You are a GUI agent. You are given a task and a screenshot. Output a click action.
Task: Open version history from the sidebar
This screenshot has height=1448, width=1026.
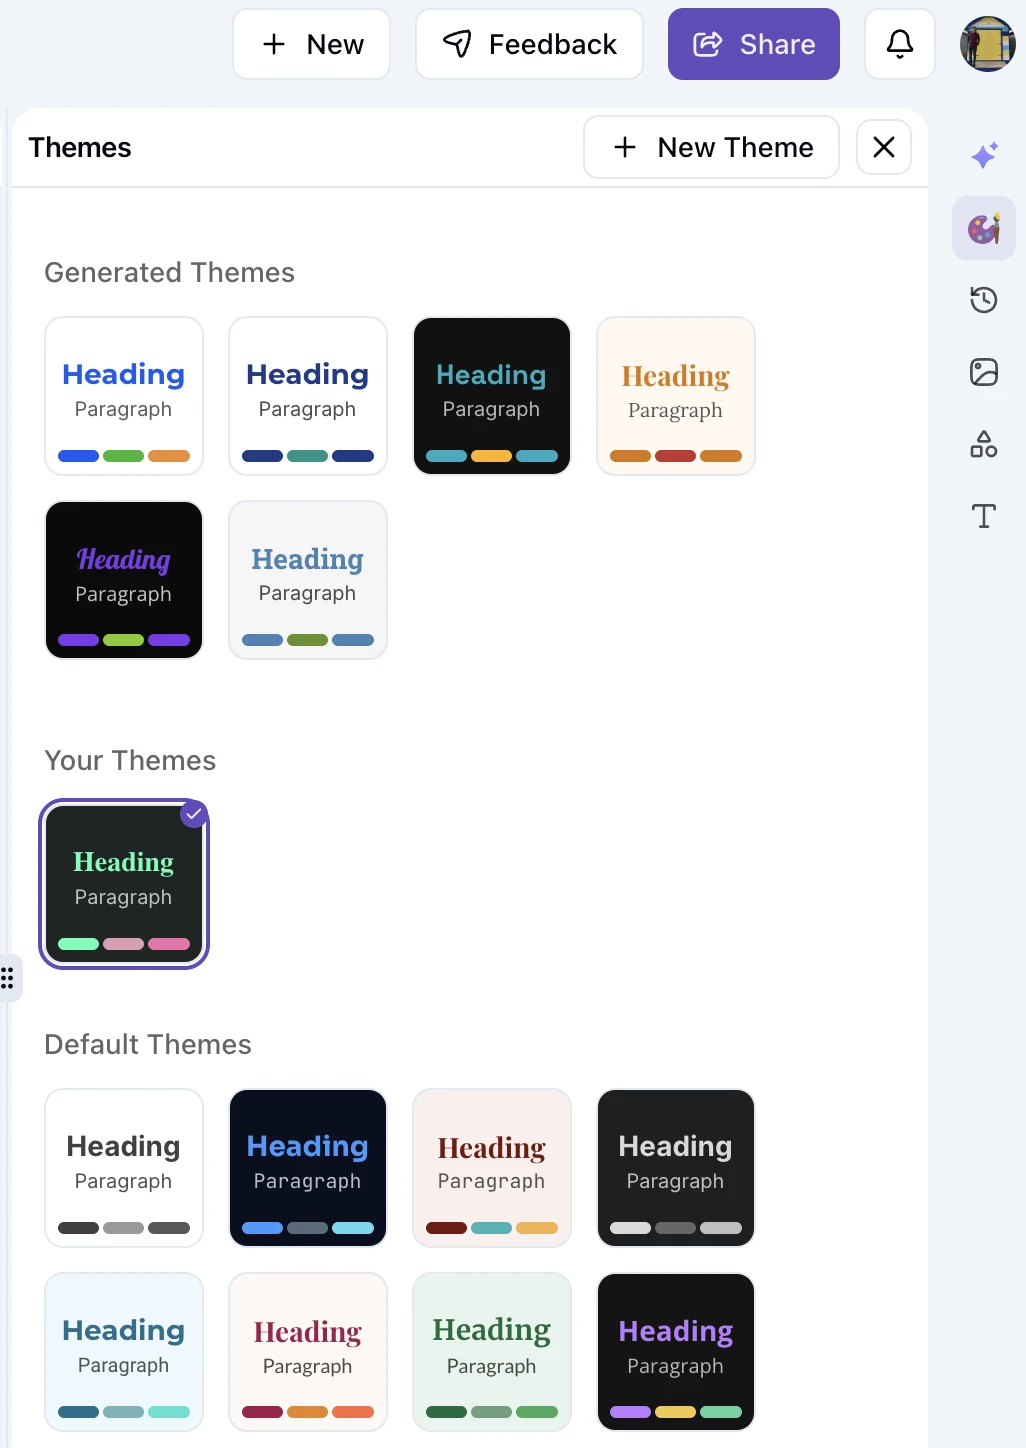[984, 300]
